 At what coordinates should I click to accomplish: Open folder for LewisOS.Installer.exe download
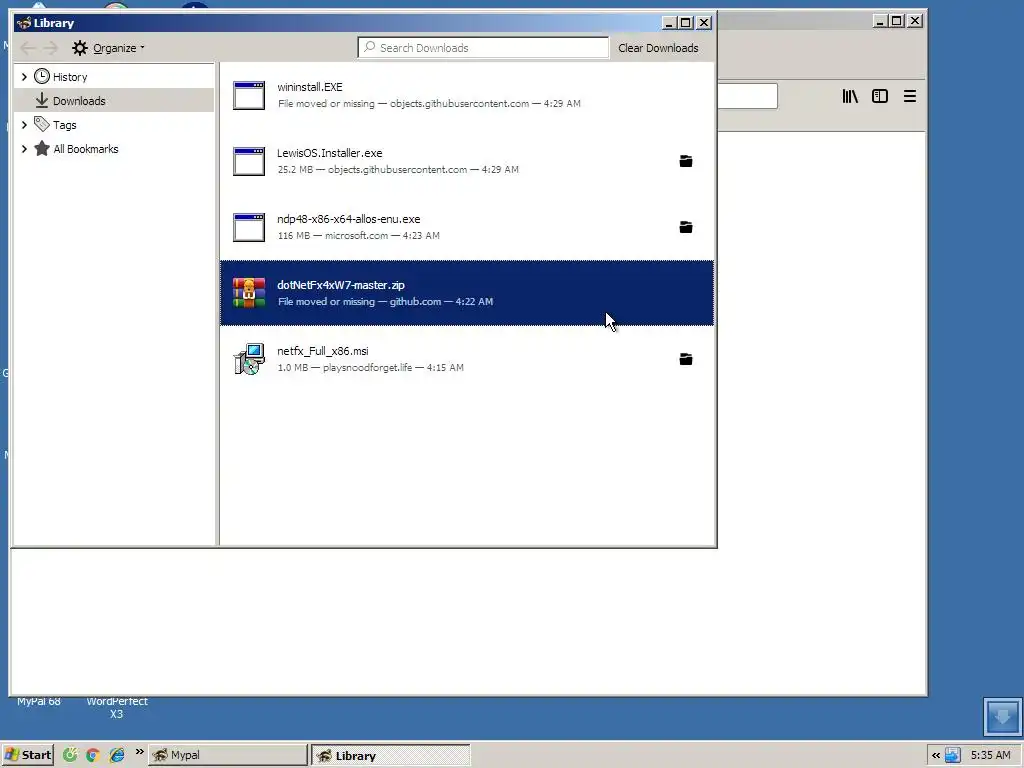686,161
